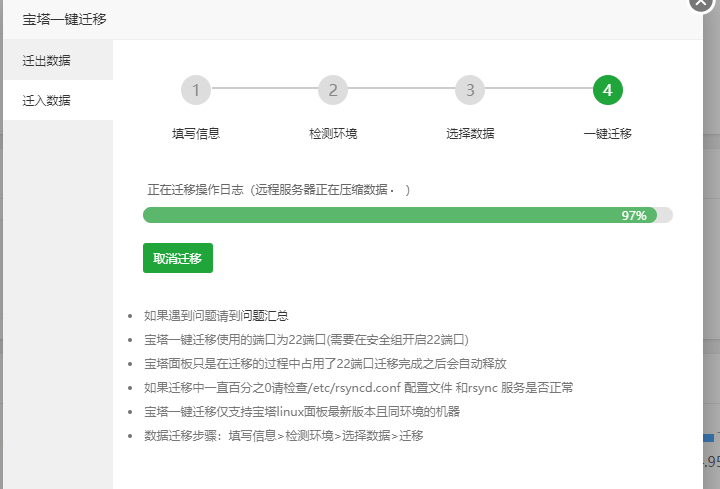Click the green step 4 circle
Screen dimensions: 720x489
pos(608,90)
